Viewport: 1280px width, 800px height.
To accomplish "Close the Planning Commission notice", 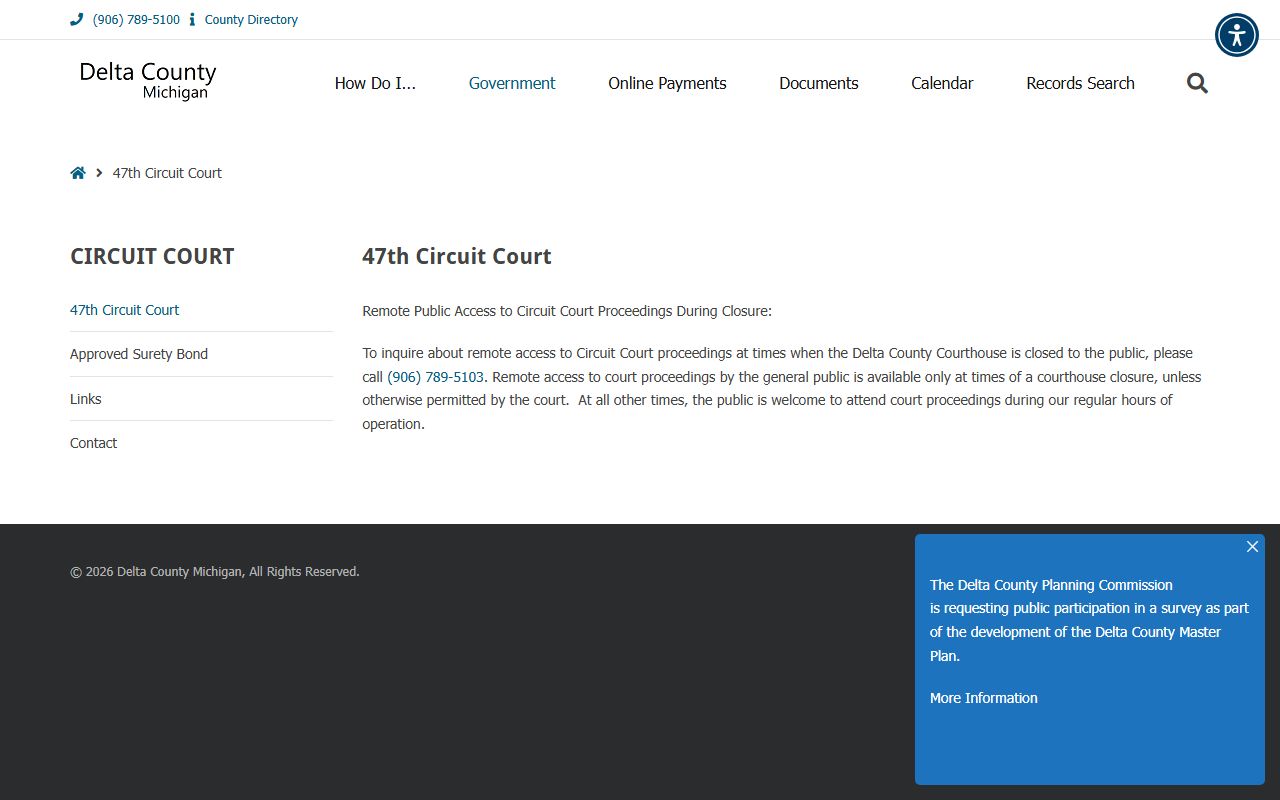I will pos(1252,546).
